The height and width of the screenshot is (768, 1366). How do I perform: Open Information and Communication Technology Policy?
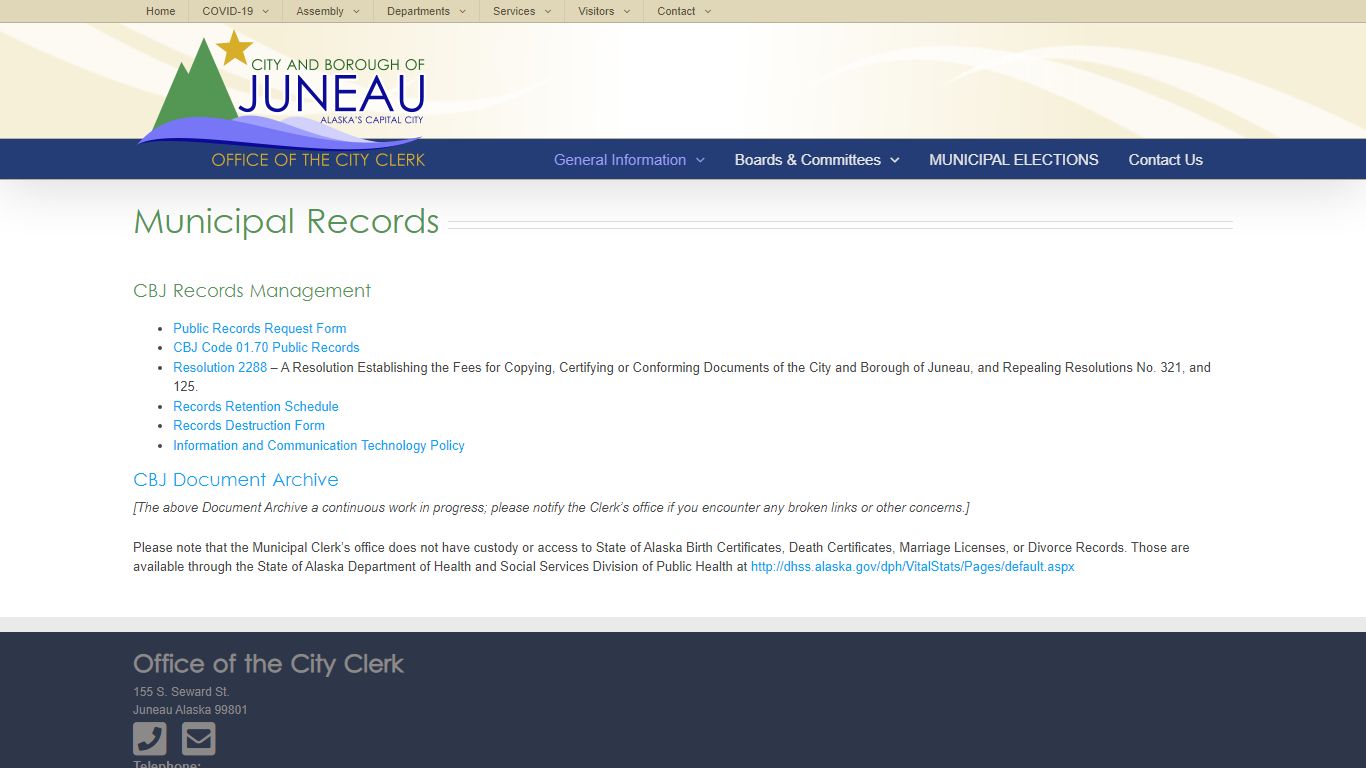tap(319, 445)
